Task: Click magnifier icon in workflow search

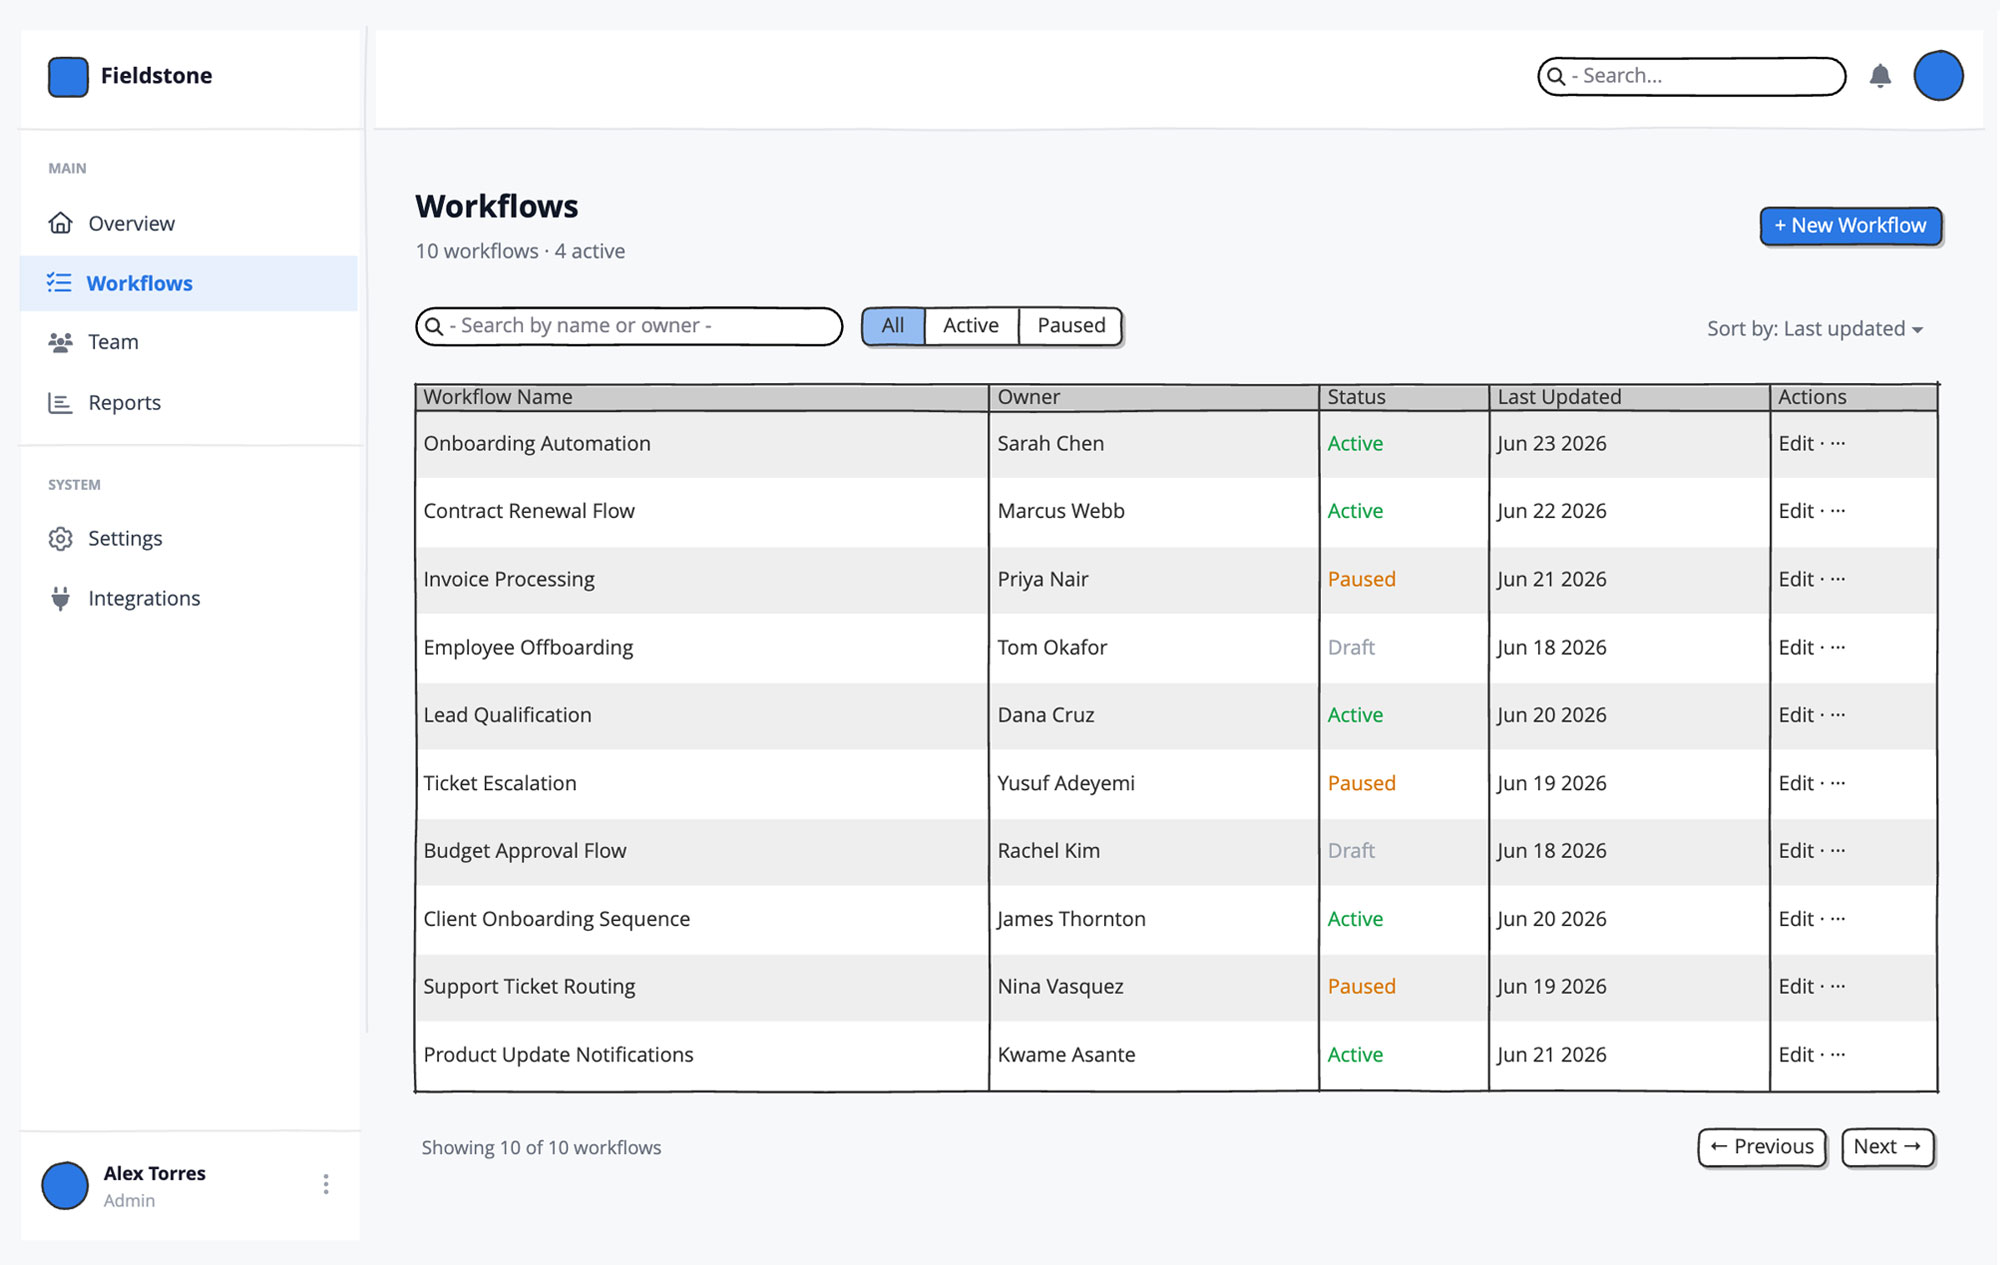Action: coord(434,326)
